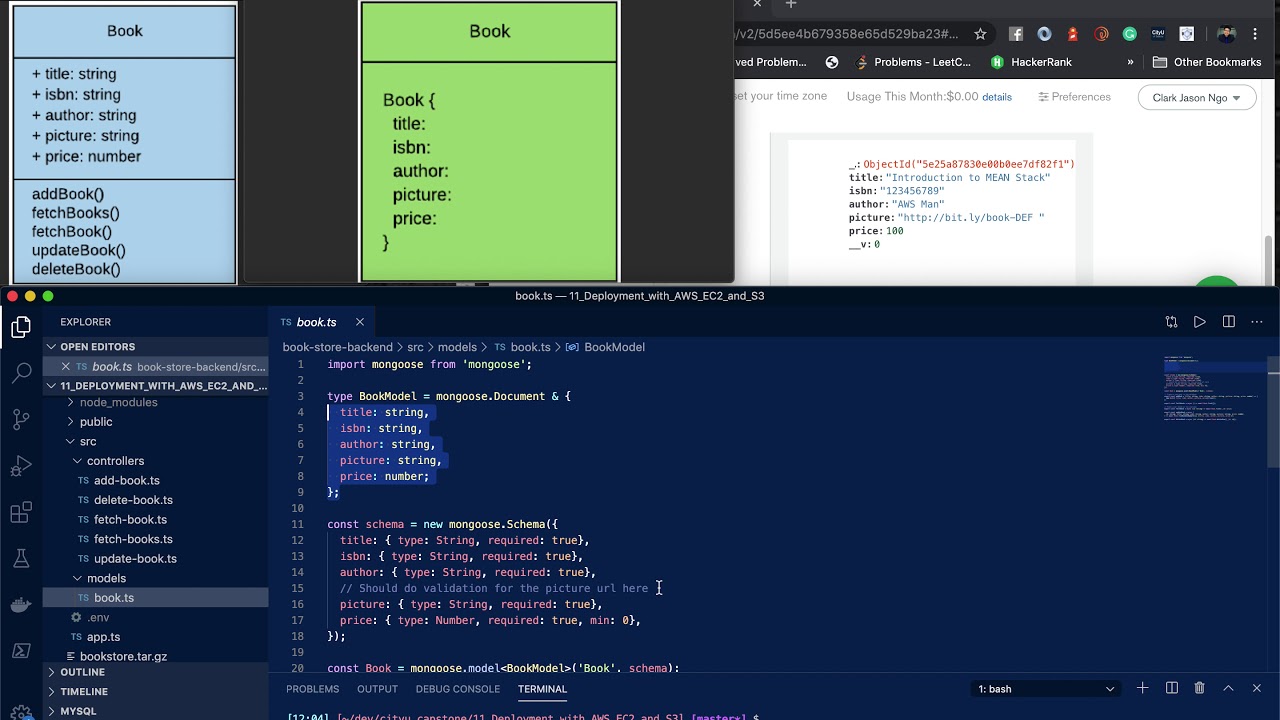Open the terminal-prompt icon view in activity bar
This screenshot has height=720, width=1280.
pyautogui.click(x=21, y=651)
